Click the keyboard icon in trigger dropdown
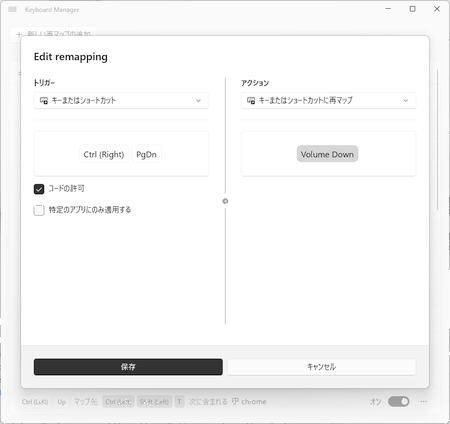 click(44, 100)
